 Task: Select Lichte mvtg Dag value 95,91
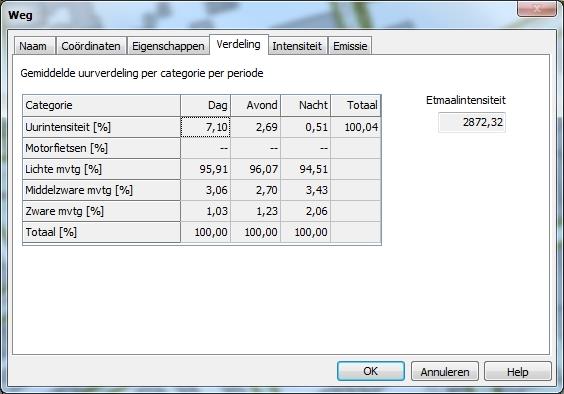tap(205, 169)
